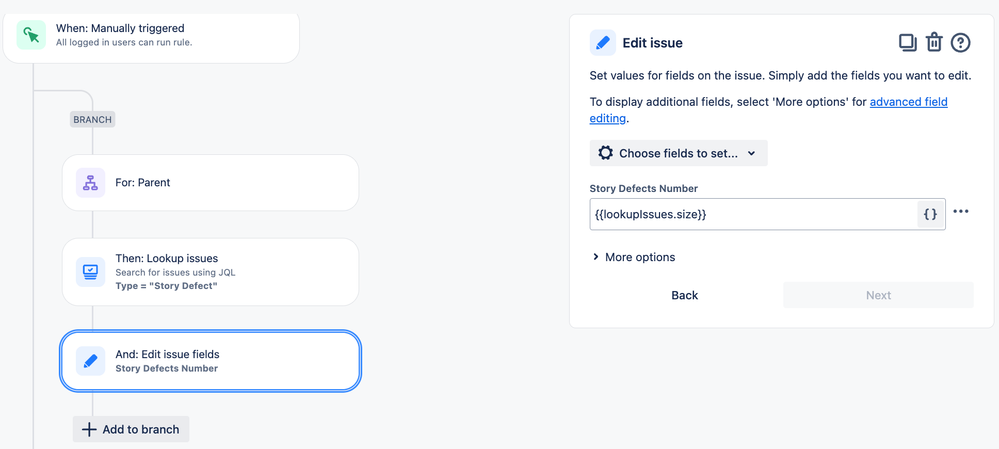Click the purple branch icon for Parent
Image resolution: width=999 pixels, height=449 pixels.
pyautogui.click(x=90, y=183)
